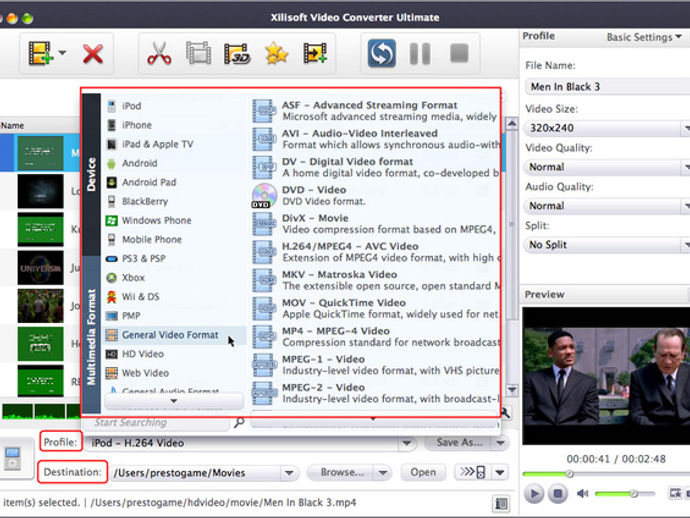This screenshot has height=518, width=690.
Task: Click the Save As... button
Action: (x=459, y=442)
